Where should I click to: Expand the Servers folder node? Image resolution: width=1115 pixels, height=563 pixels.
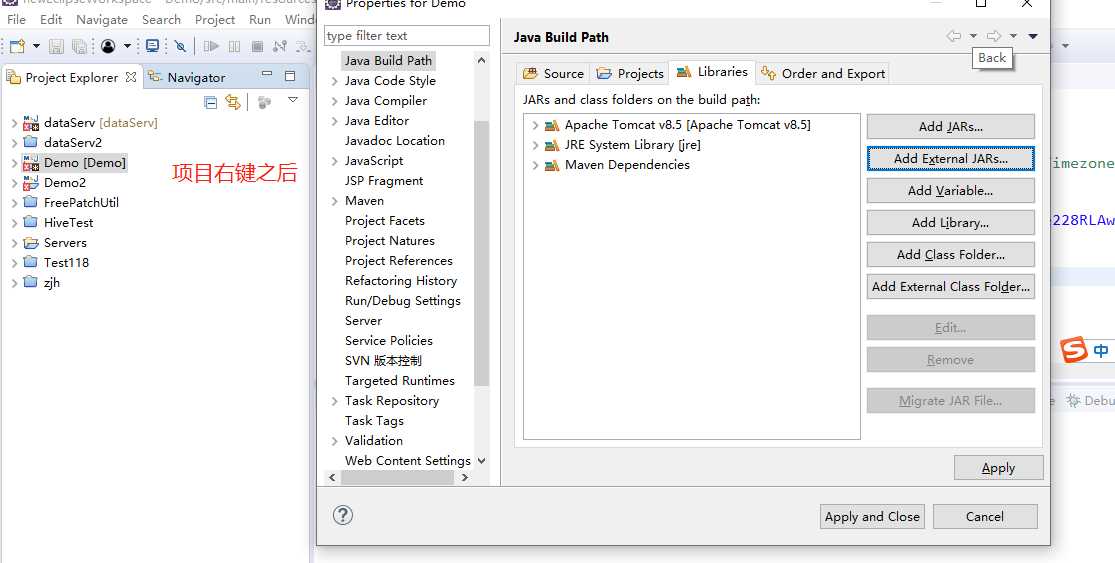(x=14, y=243)
